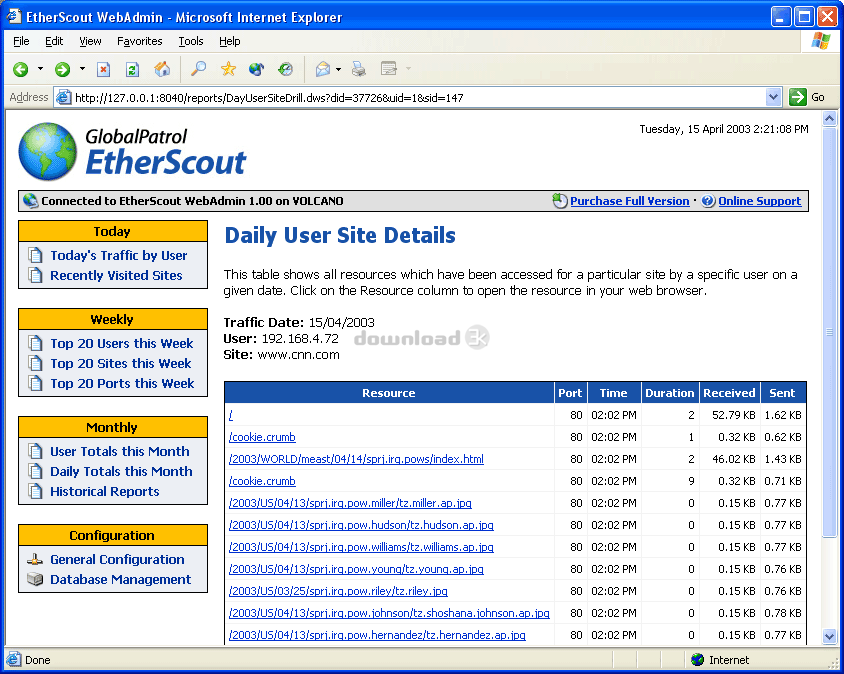Click the Stop page loading icon
The width and height of the screenshot is (844, 674).
click(x=103, y=69)
